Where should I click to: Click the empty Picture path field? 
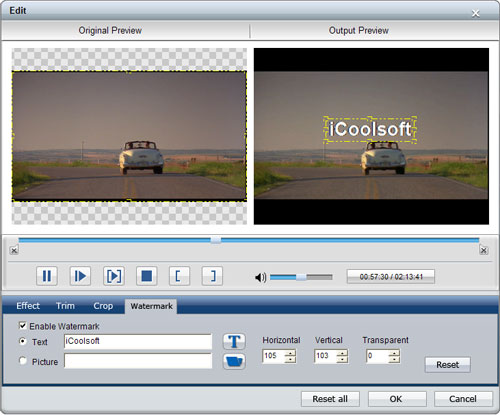[138, 361]
